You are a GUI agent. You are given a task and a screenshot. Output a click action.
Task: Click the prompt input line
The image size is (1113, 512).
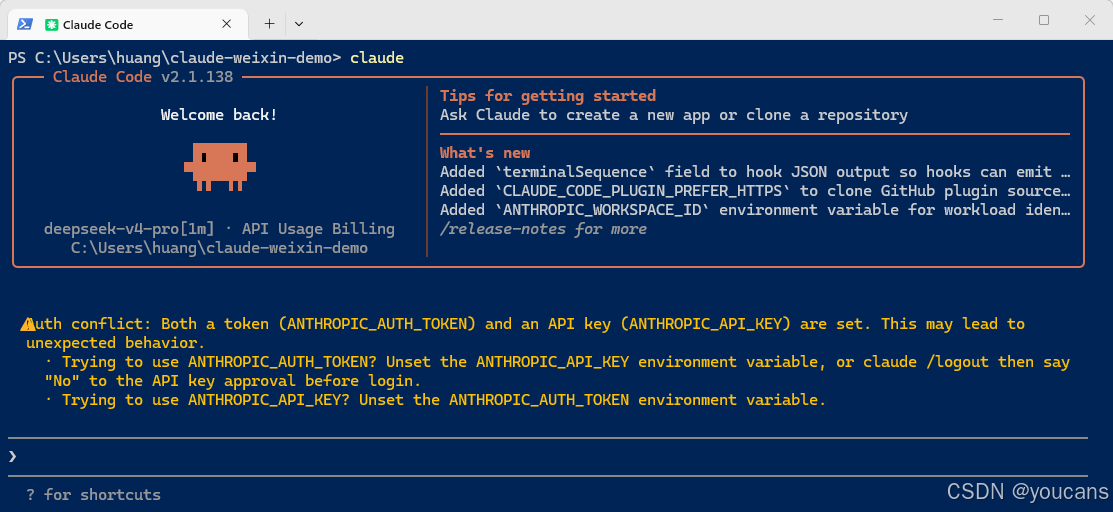(547, 457)
